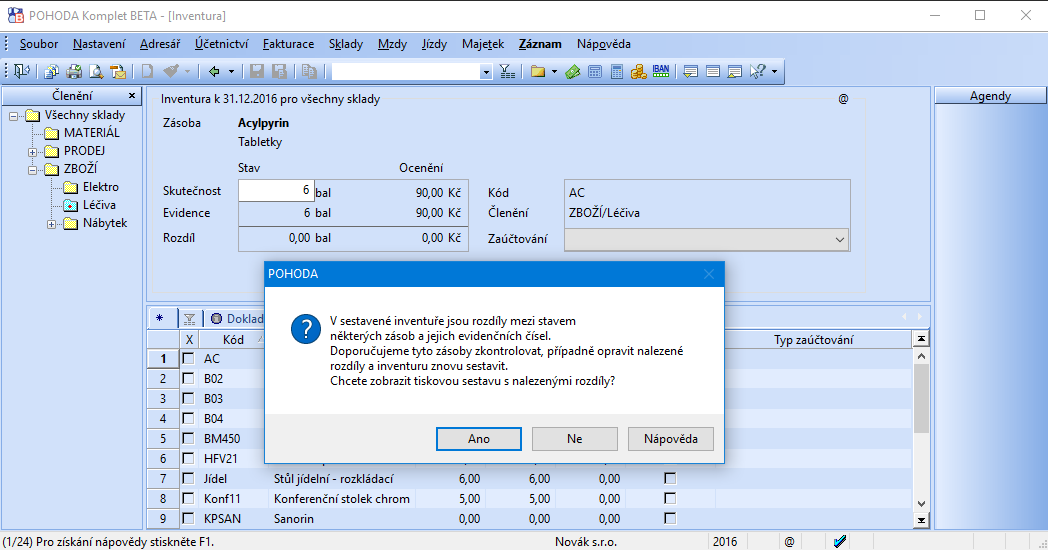
Task: Click the Agendy panel header
Action: pos(990,96)
